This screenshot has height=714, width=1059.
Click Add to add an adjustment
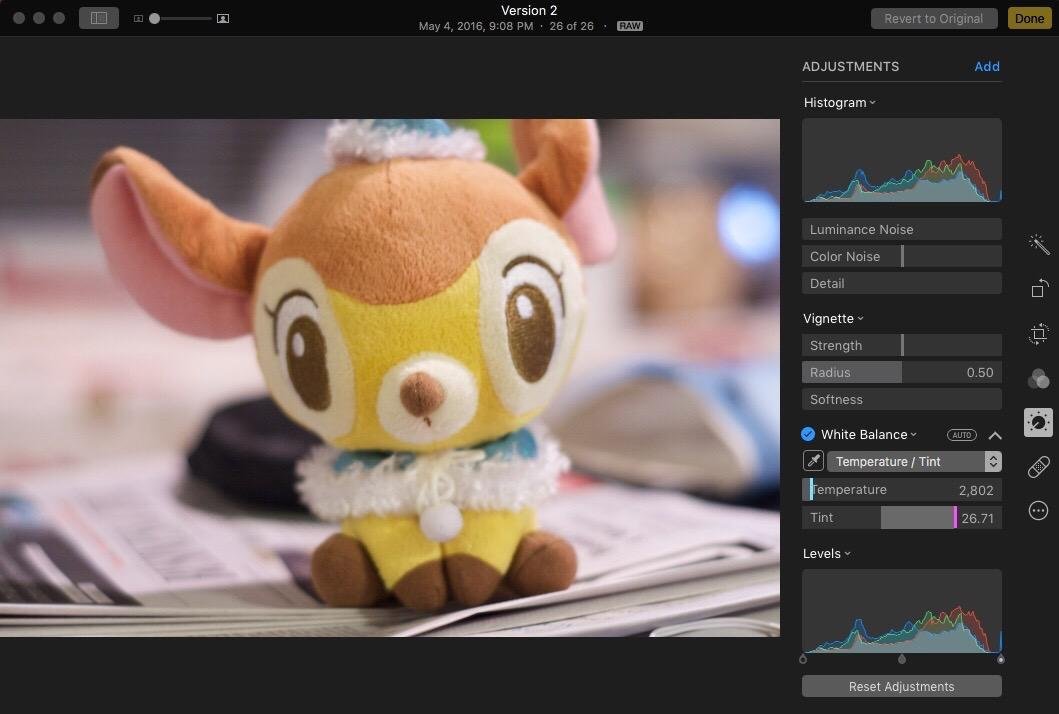click(x=987, y=66)
